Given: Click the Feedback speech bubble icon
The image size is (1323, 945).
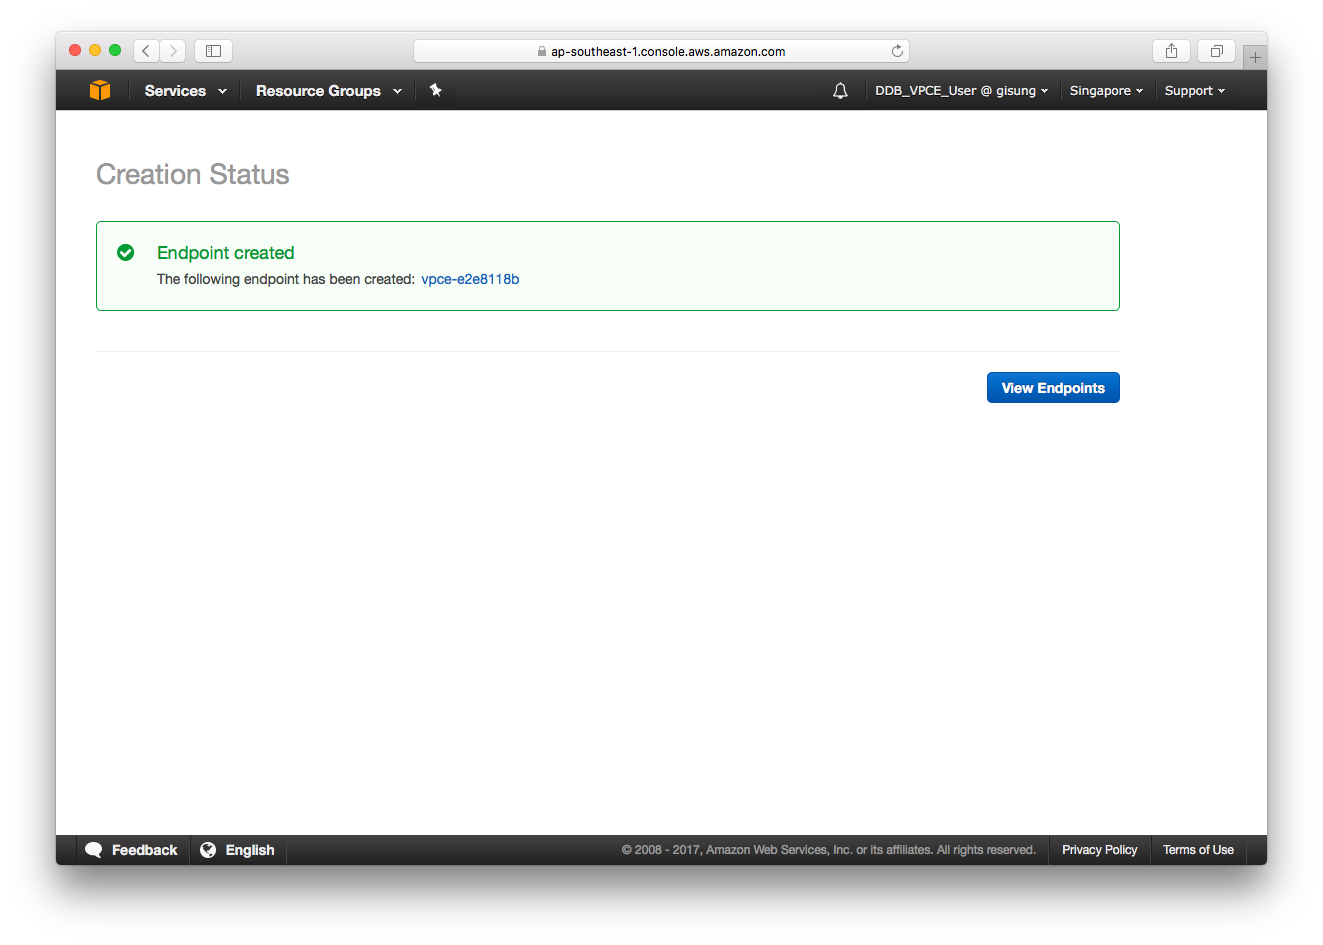Looking at the screenshot, I should click(x=94, y=850).
